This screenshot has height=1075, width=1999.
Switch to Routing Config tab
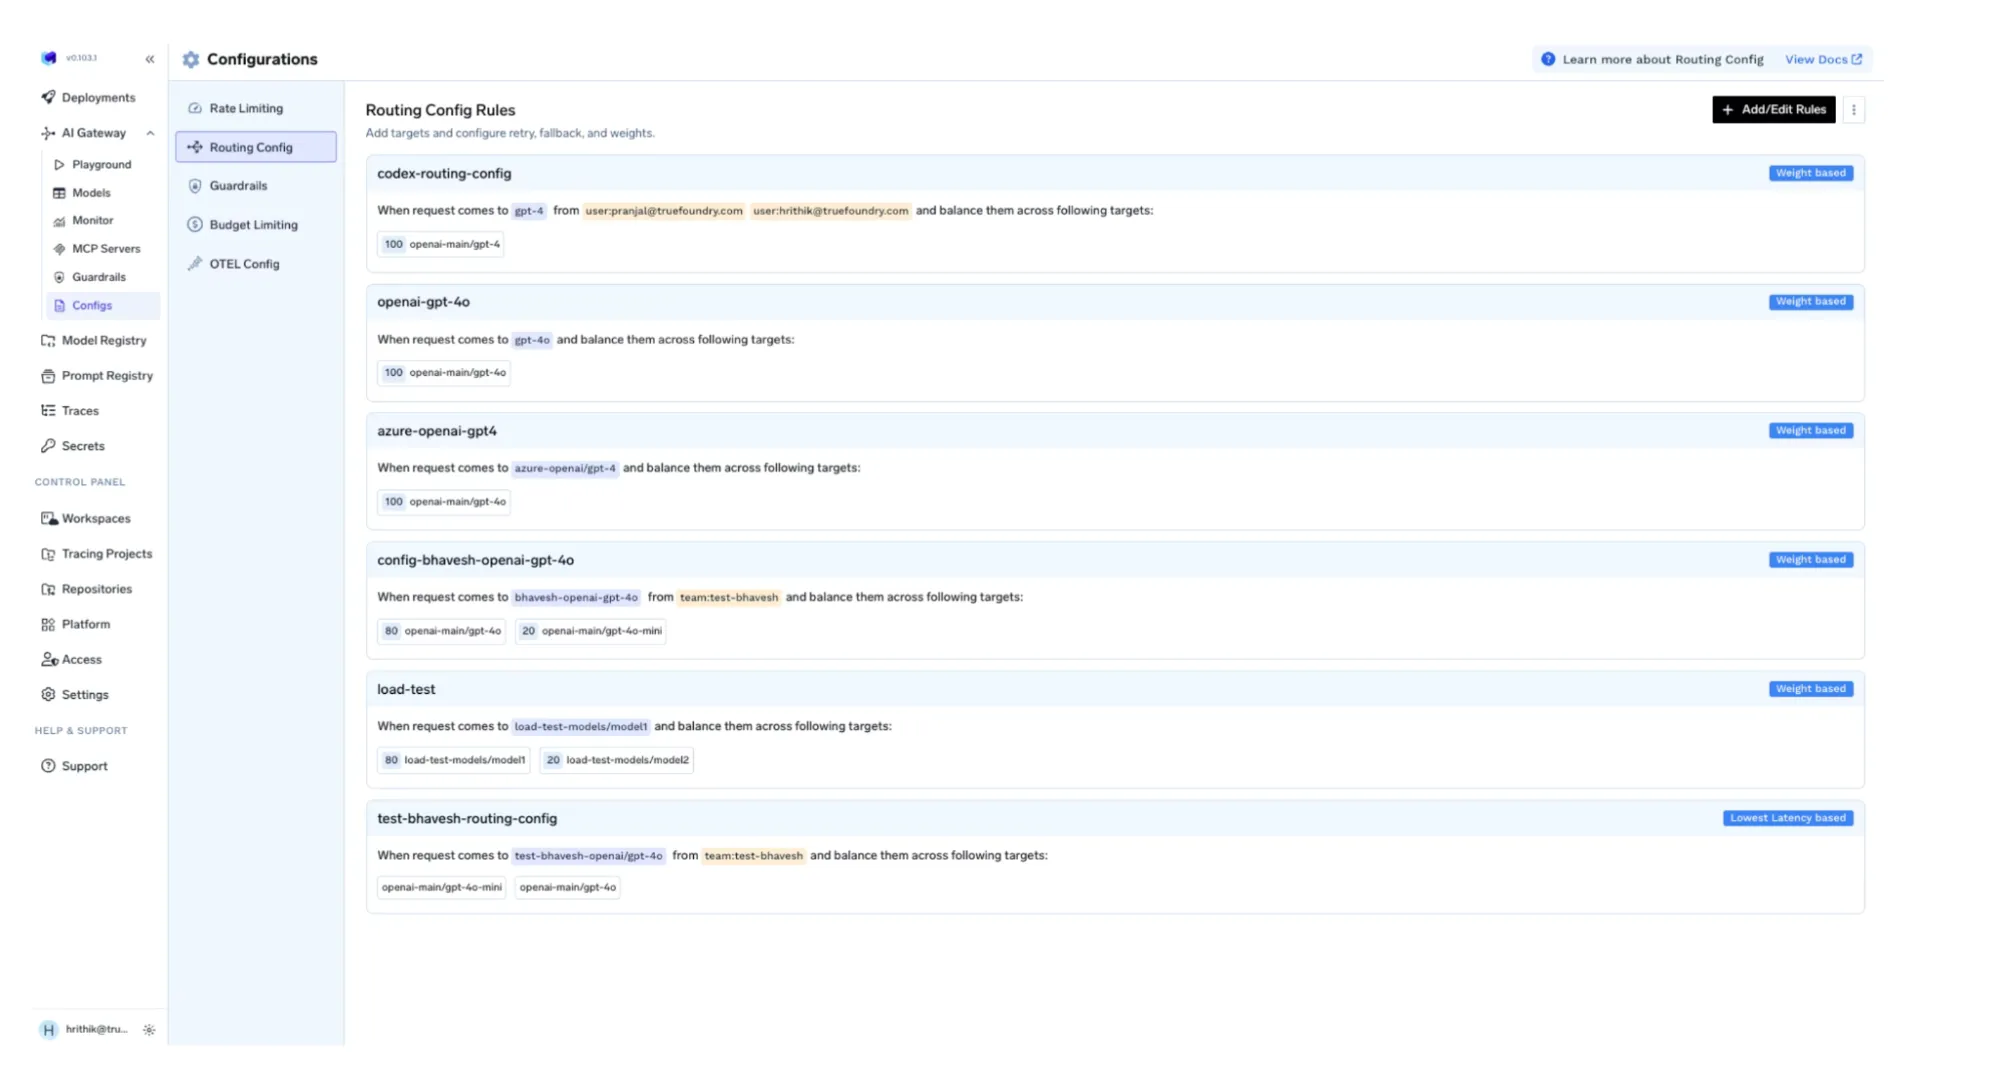[256, 147]
